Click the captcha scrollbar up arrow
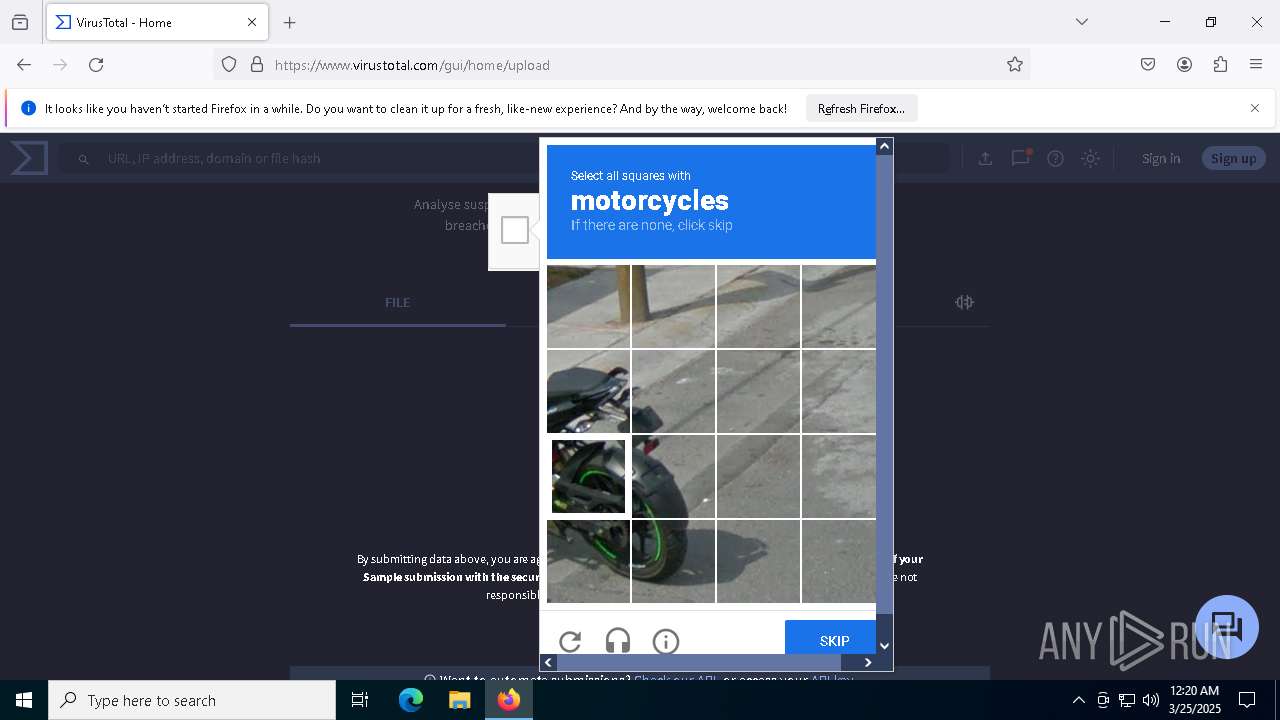Viewport: 1280px width, 720px height. click(x=884, y=147)
